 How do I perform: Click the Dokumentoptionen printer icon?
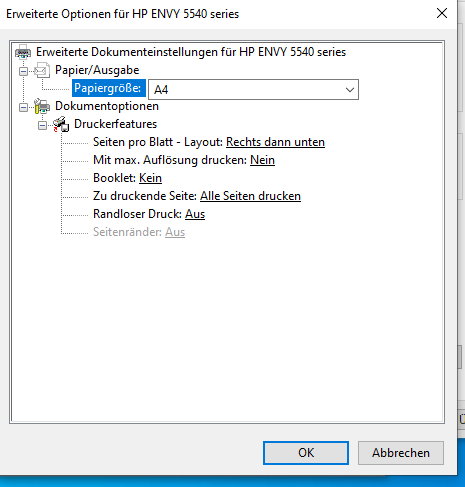(42, 106)
